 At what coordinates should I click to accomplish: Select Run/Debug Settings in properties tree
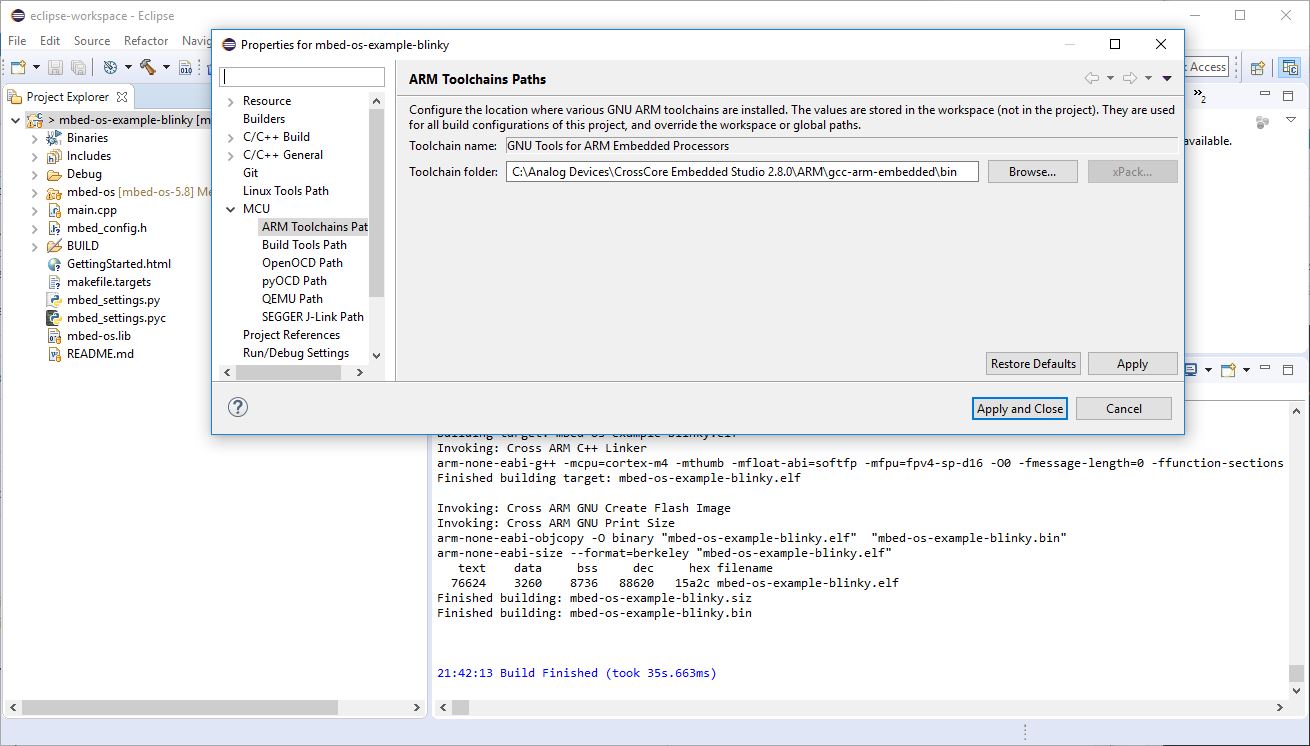tap(296, 353)
